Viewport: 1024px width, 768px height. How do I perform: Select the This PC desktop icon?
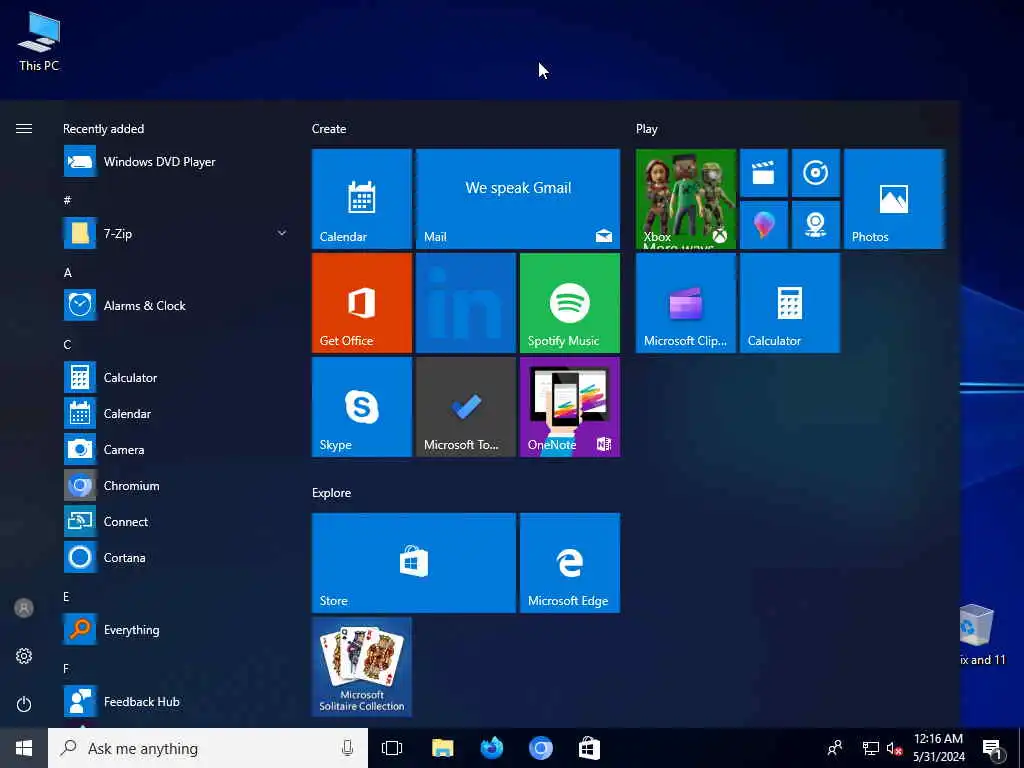[39, 42]
